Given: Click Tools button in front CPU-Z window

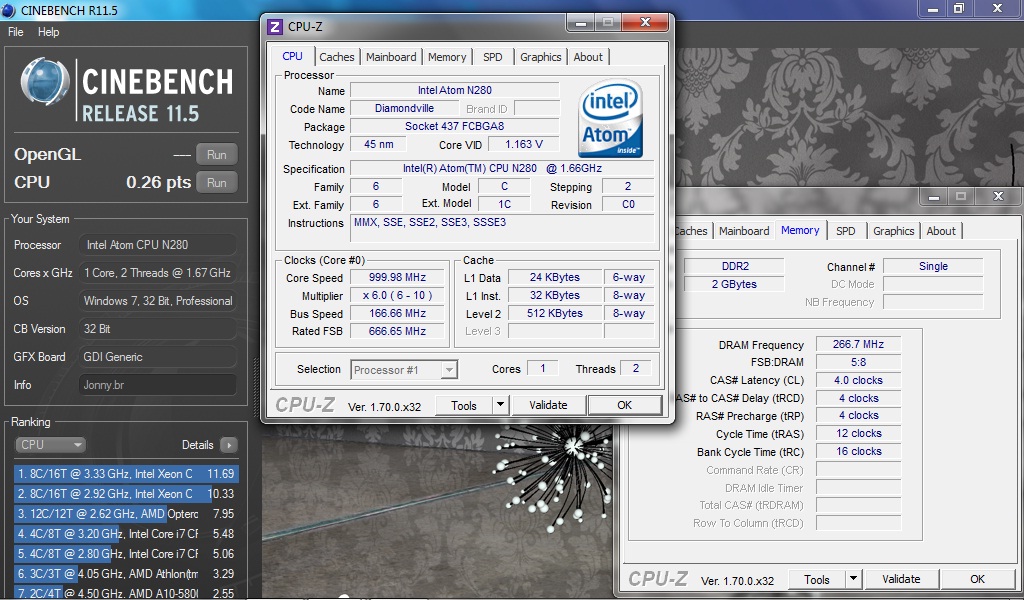Looking at the screenshot, I should 464,405.
